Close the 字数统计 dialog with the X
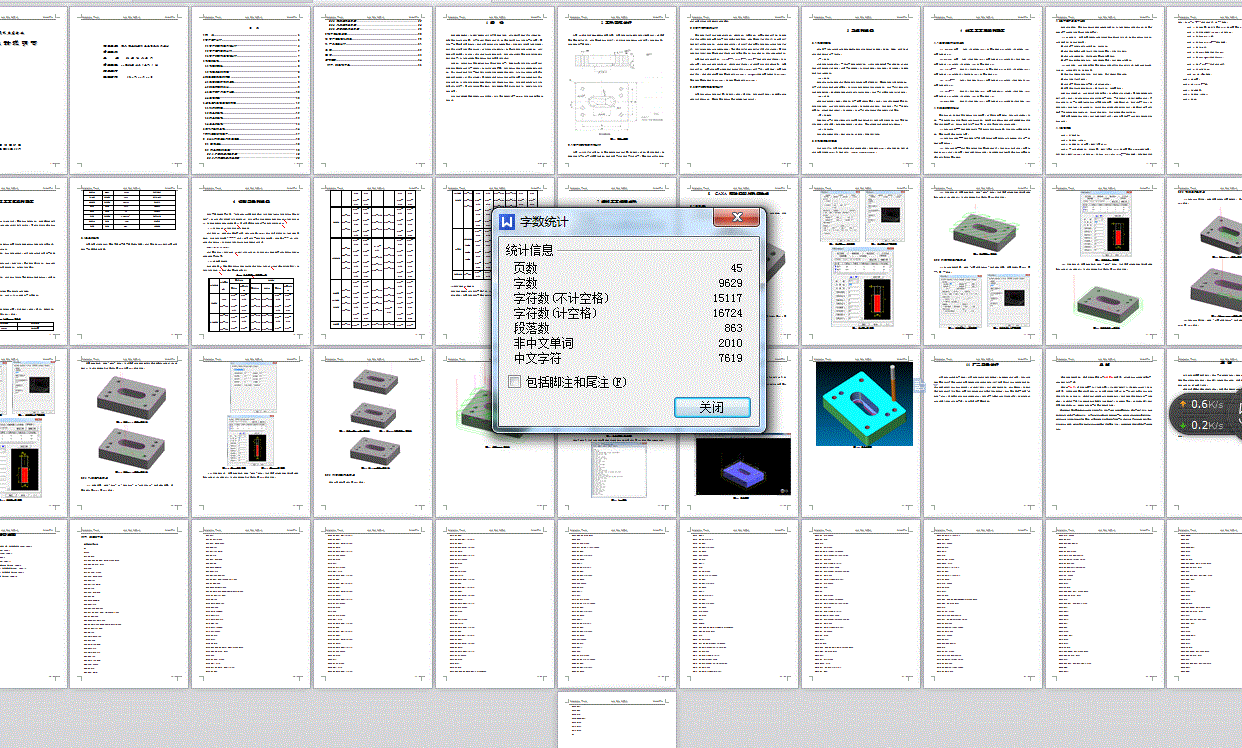The height and width of the screenshot is (748, 1242). (x=737, y=218)
